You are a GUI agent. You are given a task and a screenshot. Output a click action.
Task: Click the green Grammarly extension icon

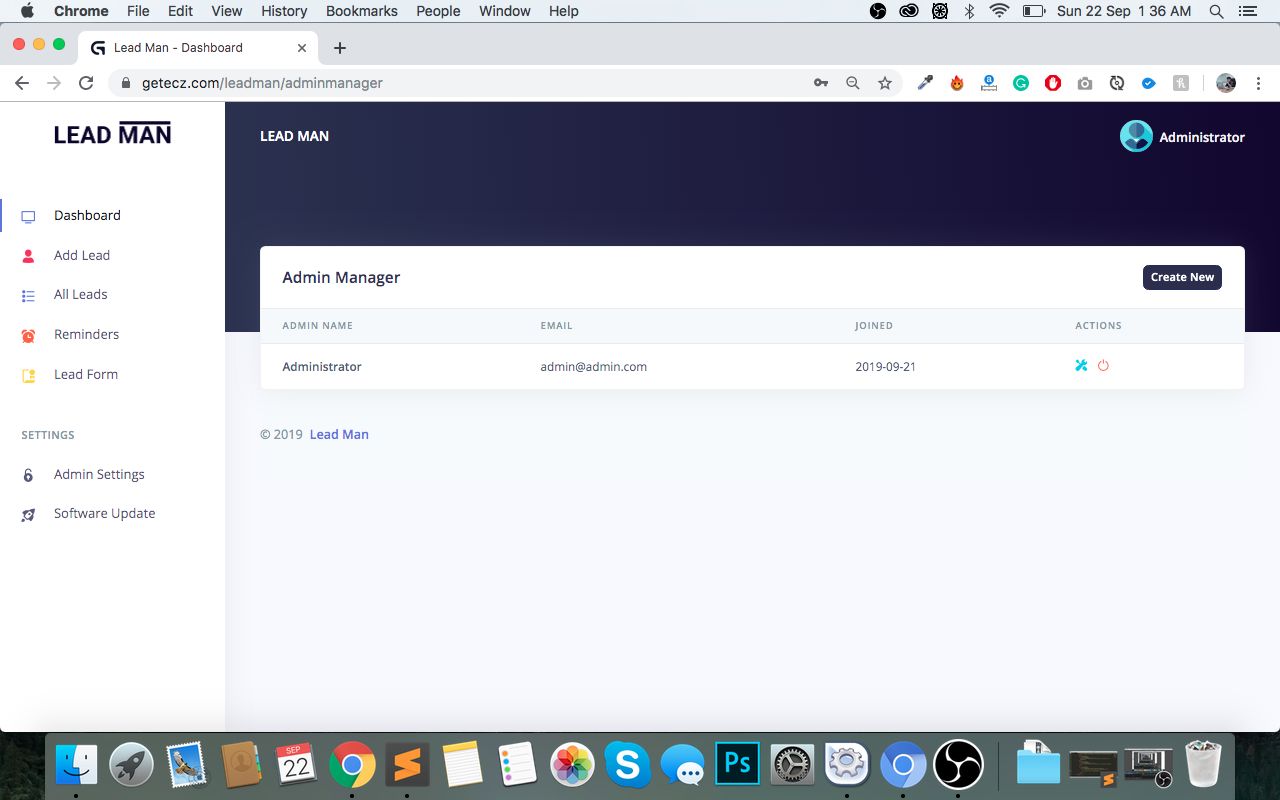pos(1021,83)
